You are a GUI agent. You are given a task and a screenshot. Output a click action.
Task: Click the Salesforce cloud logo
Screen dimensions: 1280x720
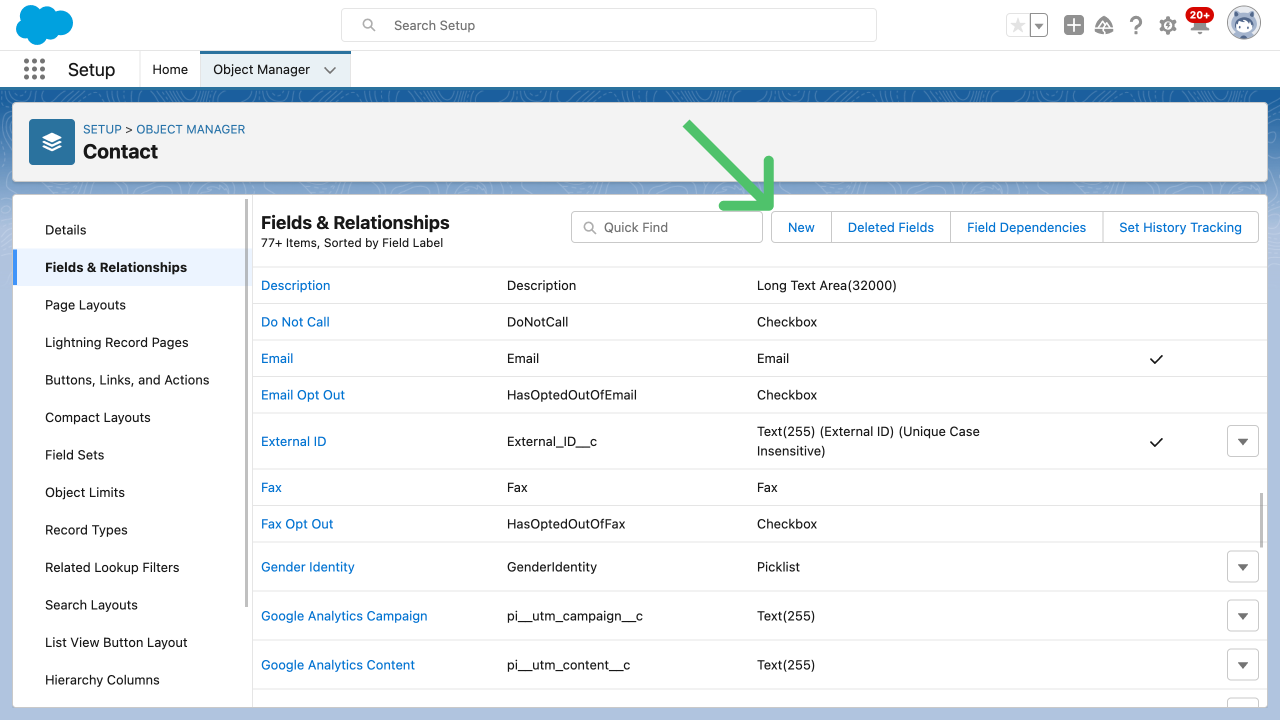tap(44, 25)
